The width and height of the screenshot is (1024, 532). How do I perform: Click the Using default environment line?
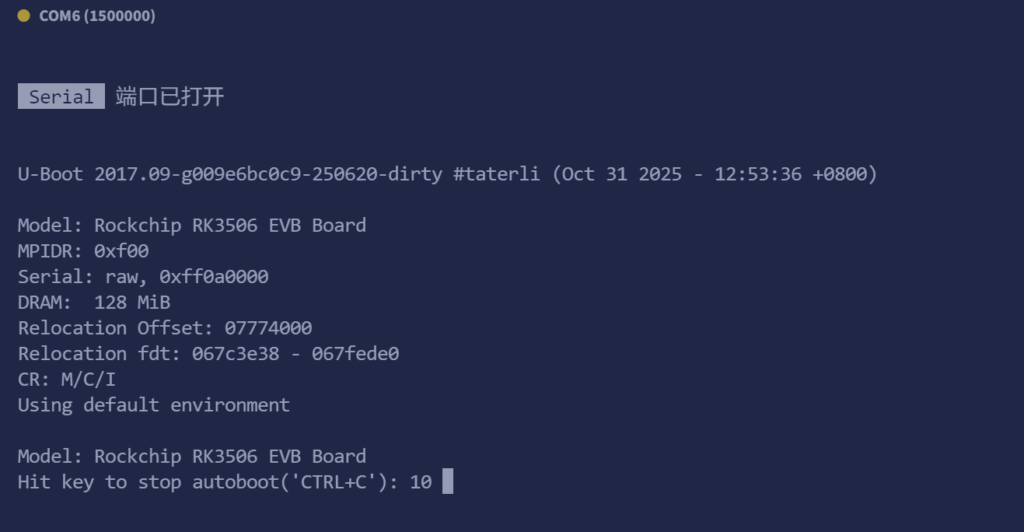154,405
